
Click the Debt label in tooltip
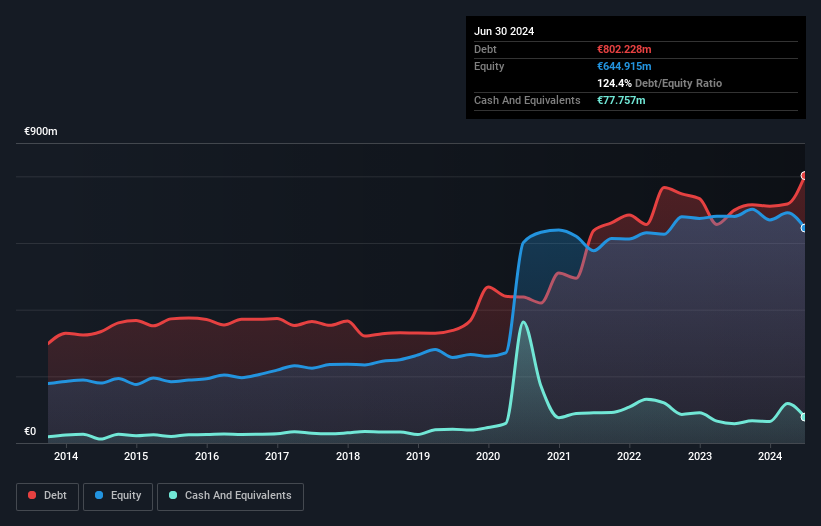[485, 49]
